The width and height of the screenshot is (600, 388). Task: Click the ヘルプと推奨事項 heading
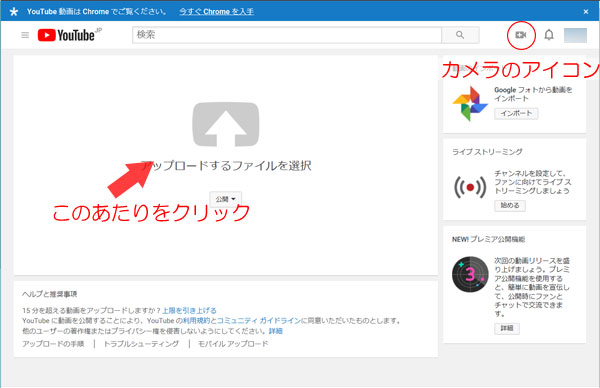point(49,294)
